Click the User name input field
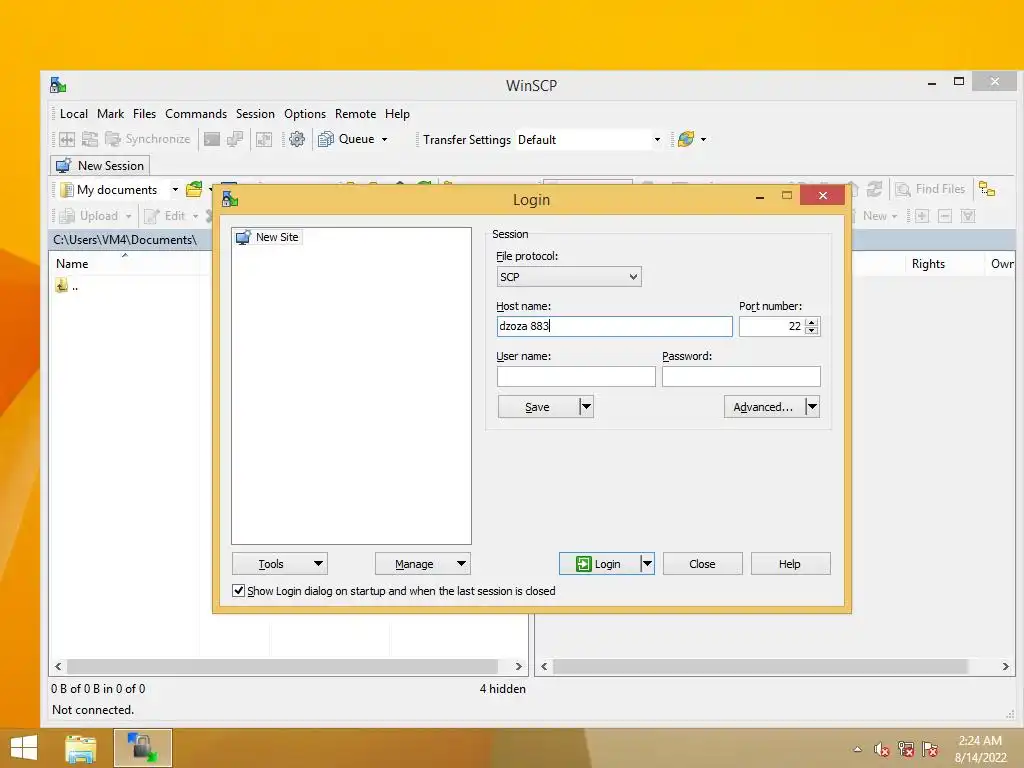The width and height of the screenshot is (1024, 768). click(576, 377)
